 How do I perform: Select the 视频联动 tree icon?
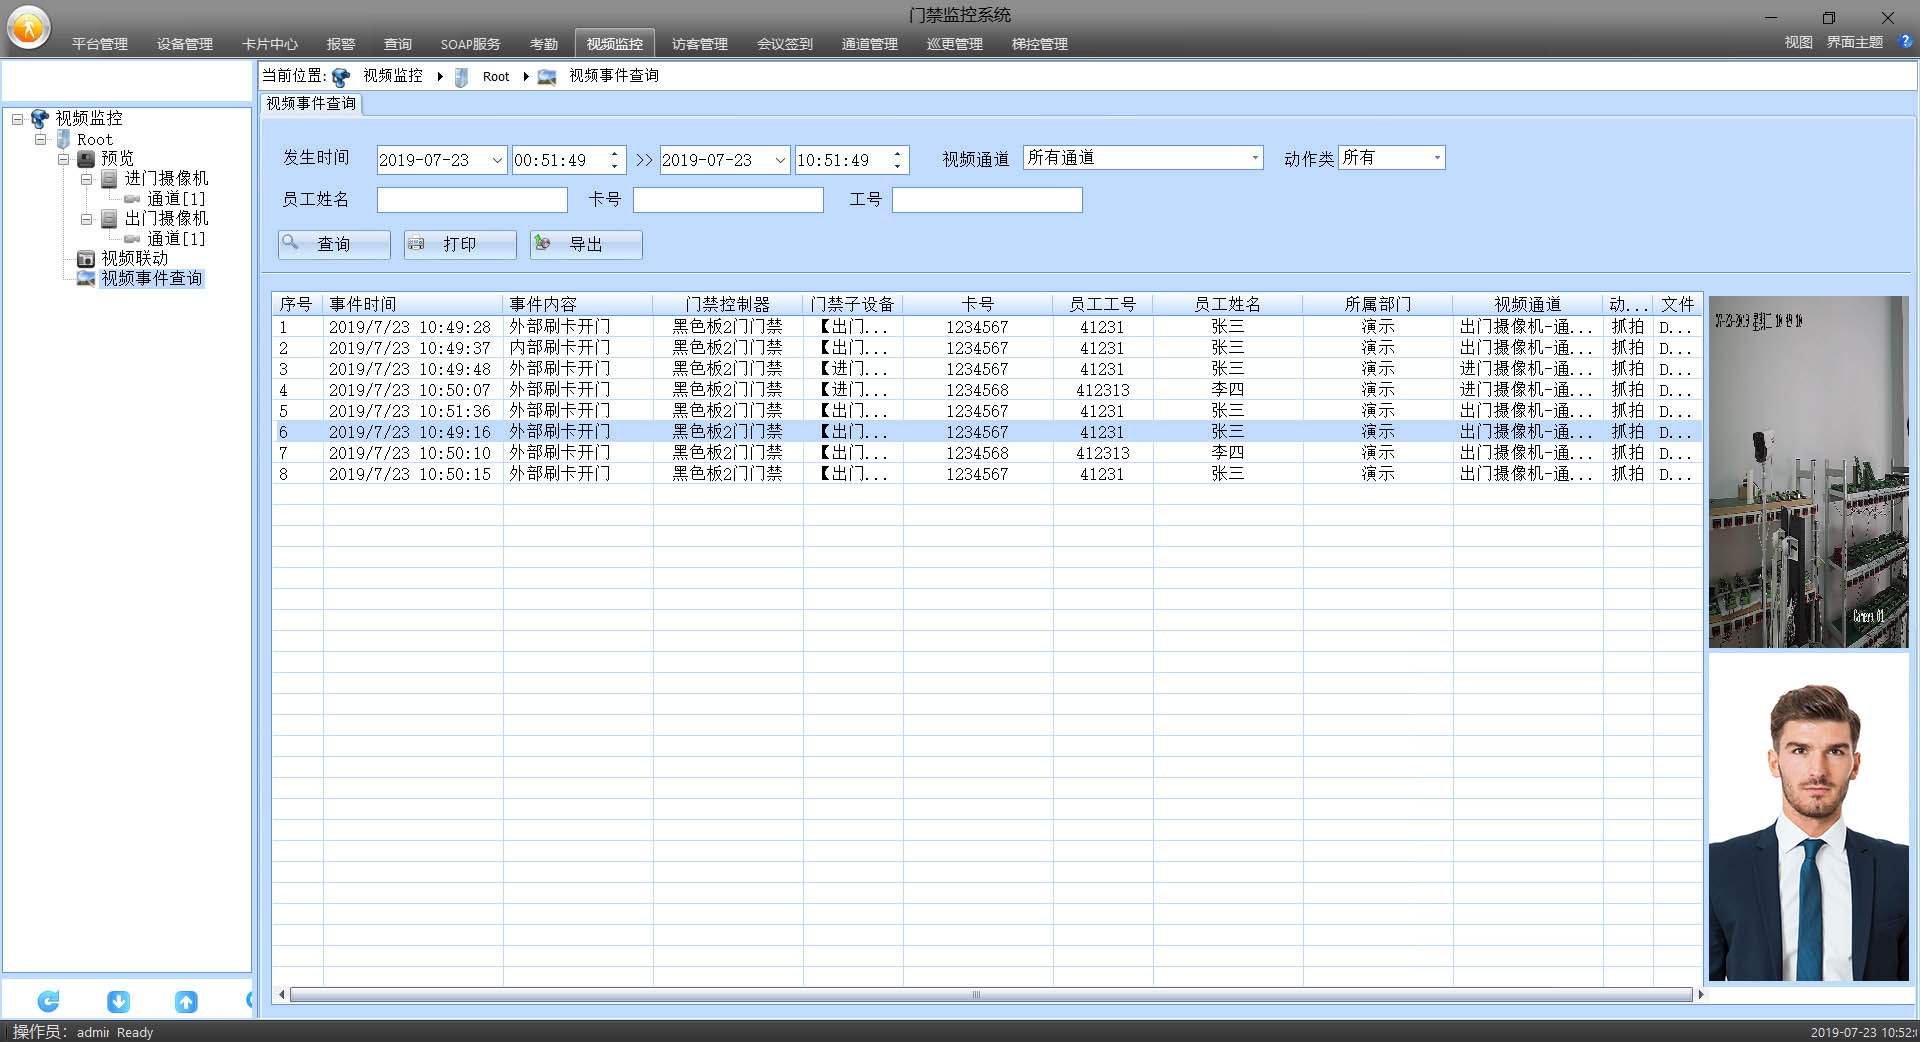[86, 259]
